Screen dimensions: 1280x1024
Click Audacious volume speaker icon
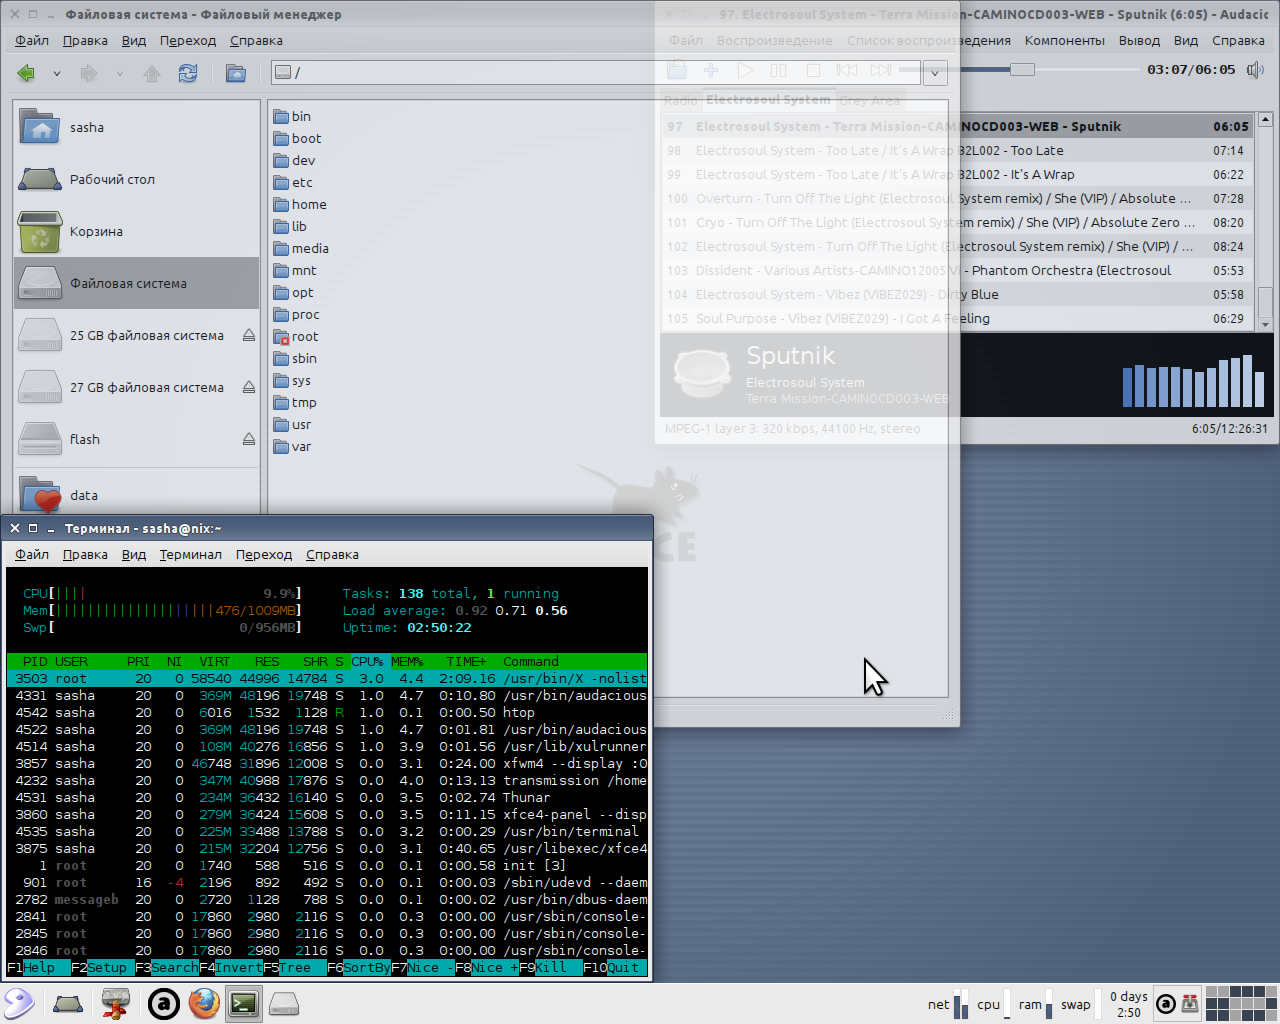1255,70
